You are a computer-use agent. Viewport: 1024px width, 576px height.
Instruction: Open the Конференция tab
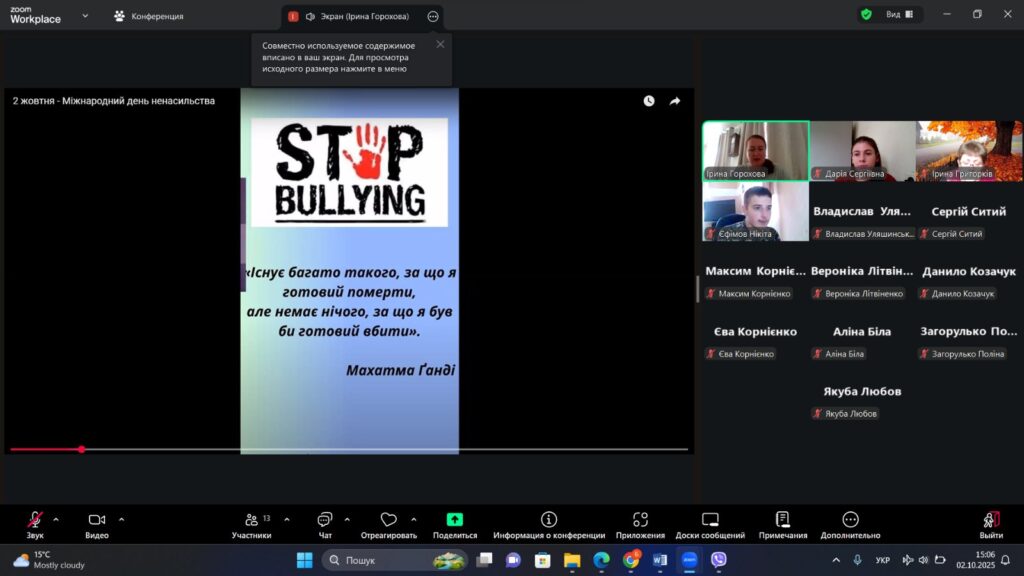point(148,16)
